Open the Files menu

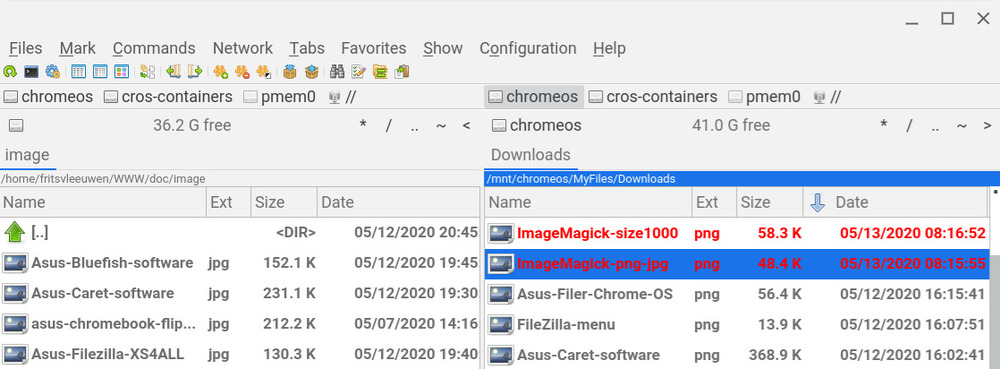pos(26,48)
